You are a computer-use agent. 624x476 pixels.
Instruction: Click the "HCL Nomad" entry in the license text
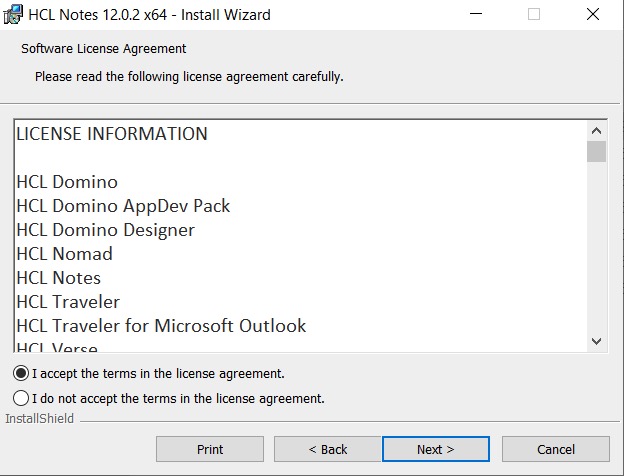(64, 254)
